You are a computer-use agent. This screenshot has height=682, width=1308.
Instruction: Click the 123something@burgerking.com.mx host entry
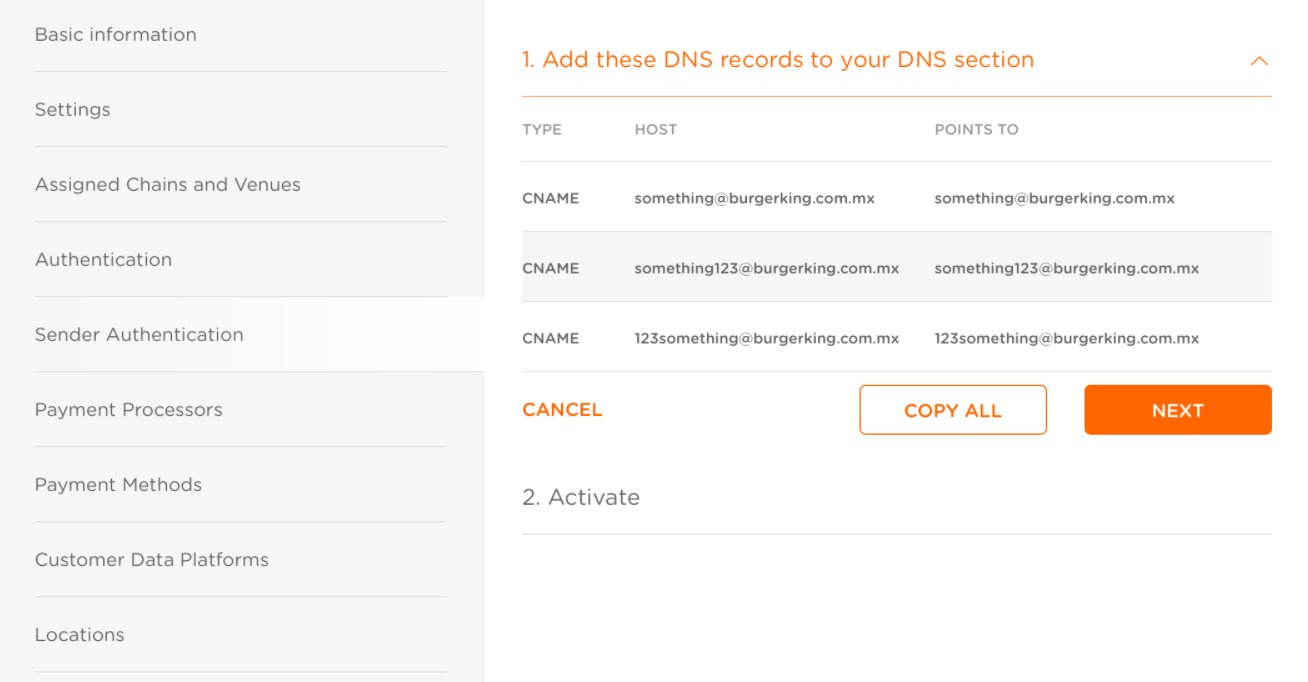pos(767,338)
